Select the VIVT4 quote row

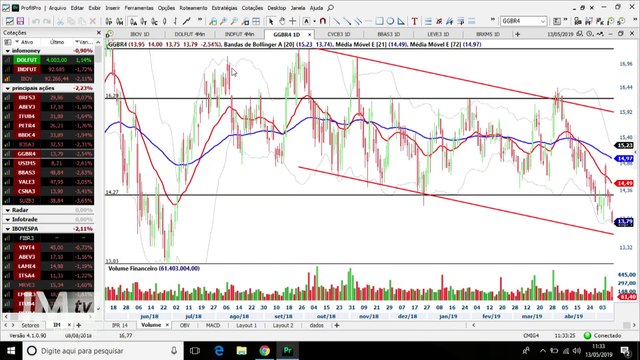(x=48, y=247)
